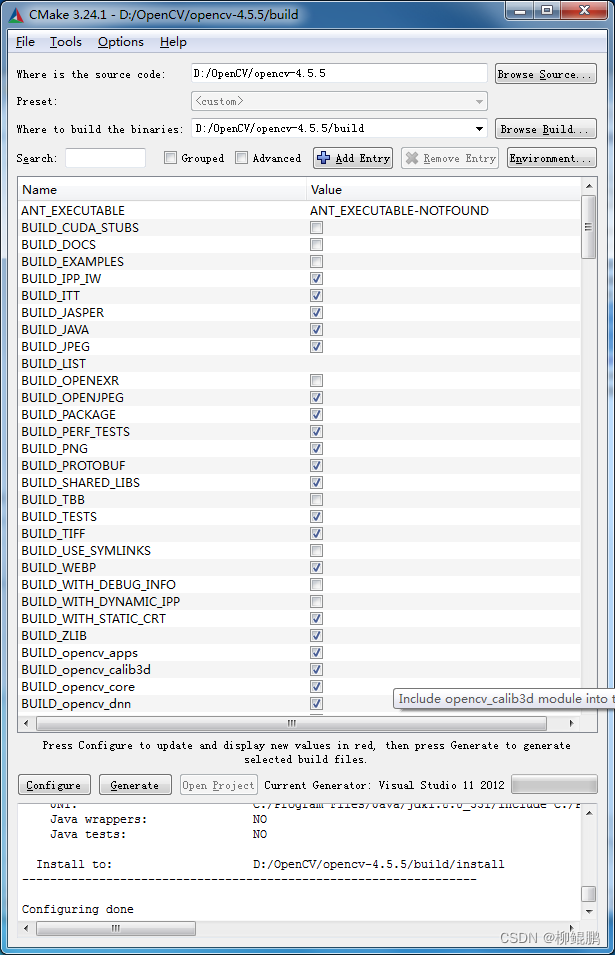Click scroll-down arrow of output log
Image resolution: width=615 pixels, height=955 pixels.
pos(589,911)
